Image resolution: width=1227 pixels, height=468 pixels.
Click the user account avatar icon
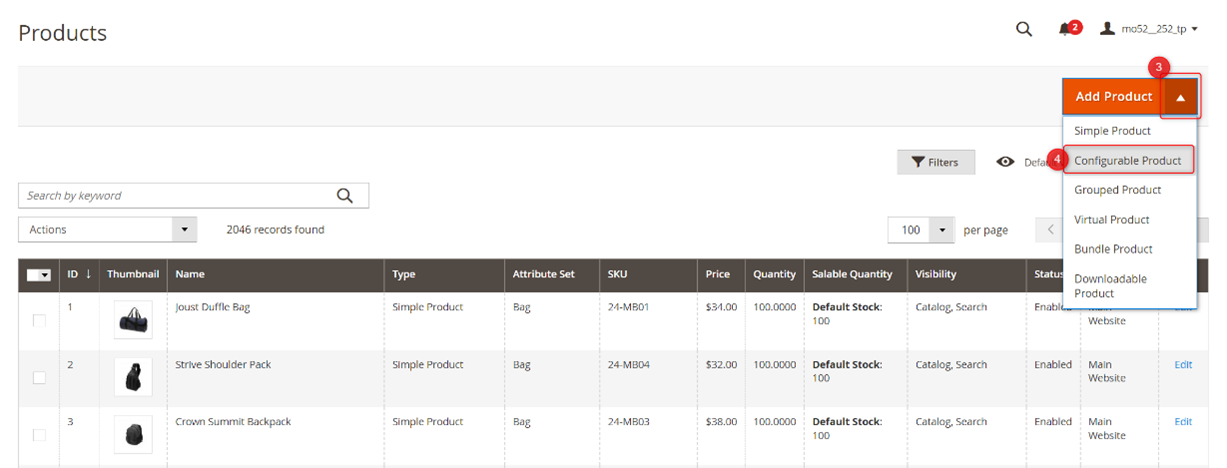coord(1107,29)
